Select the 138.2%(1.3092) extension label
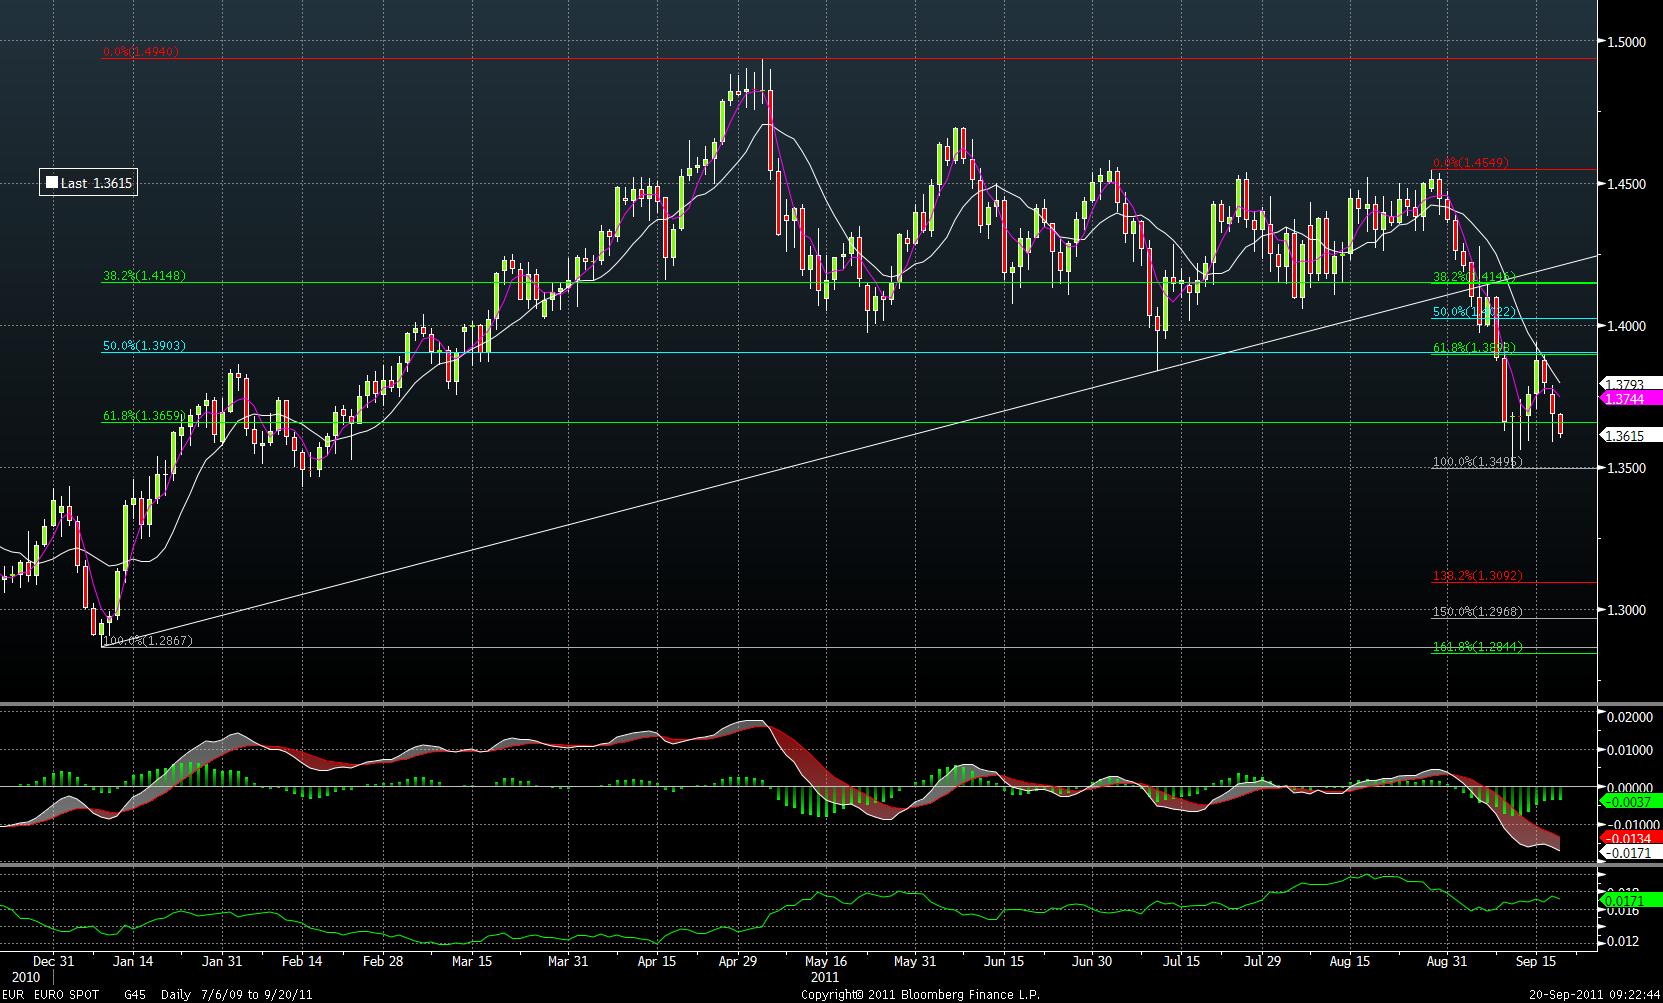1663x1003 pixels. coord(1477,576)
